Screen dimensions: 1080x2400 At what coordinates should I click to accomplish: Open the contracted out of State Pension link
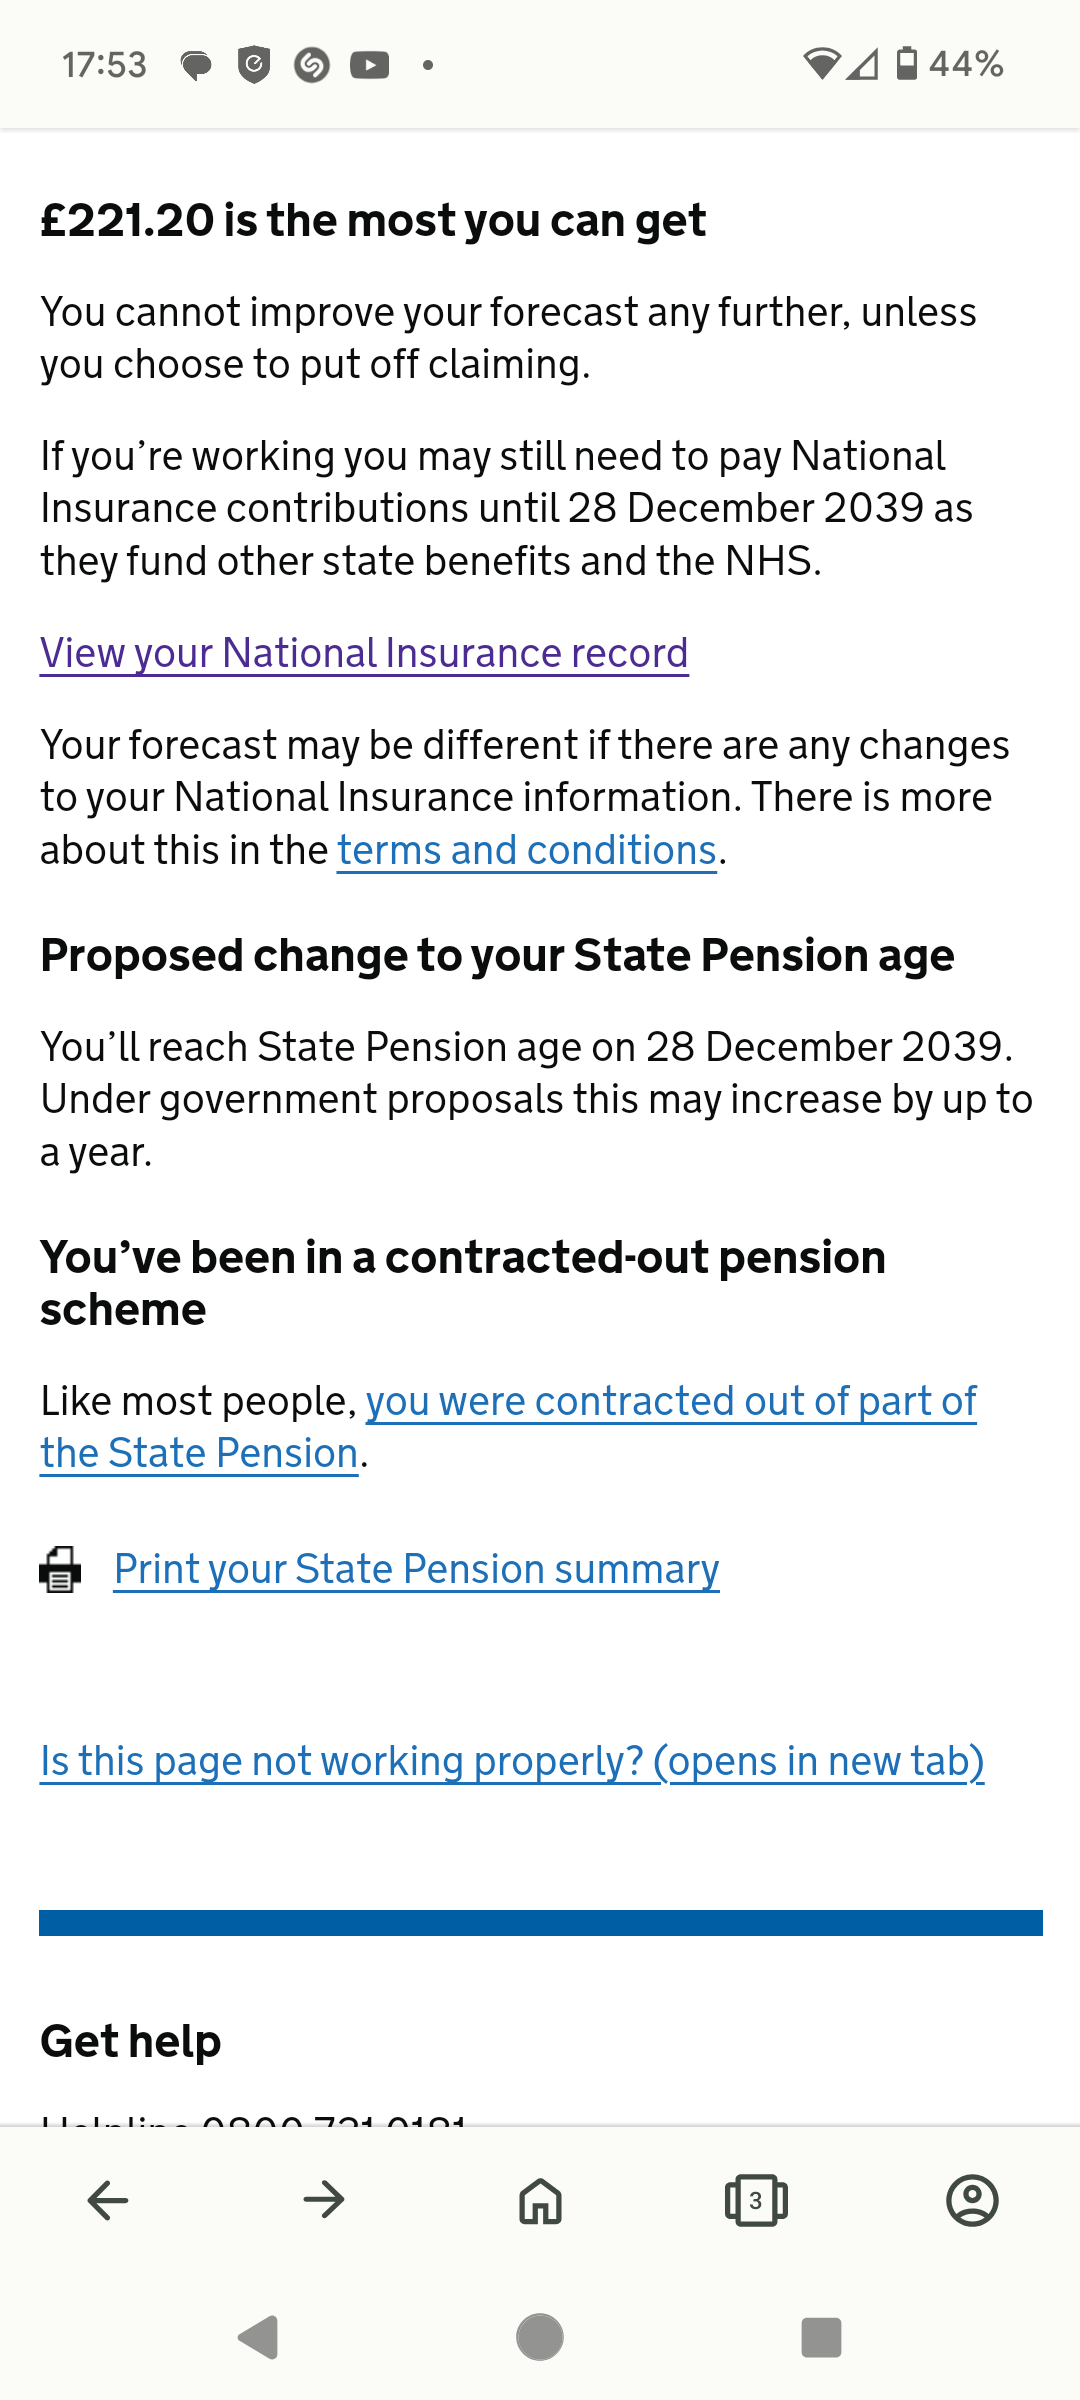670,1401
